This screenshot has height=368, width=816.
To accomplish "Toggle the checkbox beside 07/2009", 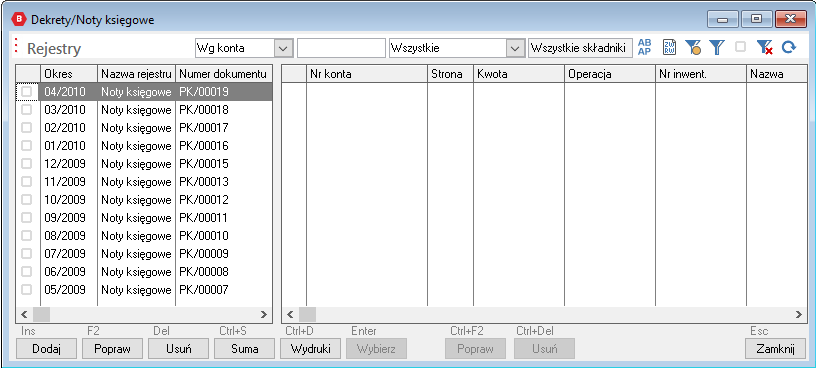I will click(x=27, y=253).
